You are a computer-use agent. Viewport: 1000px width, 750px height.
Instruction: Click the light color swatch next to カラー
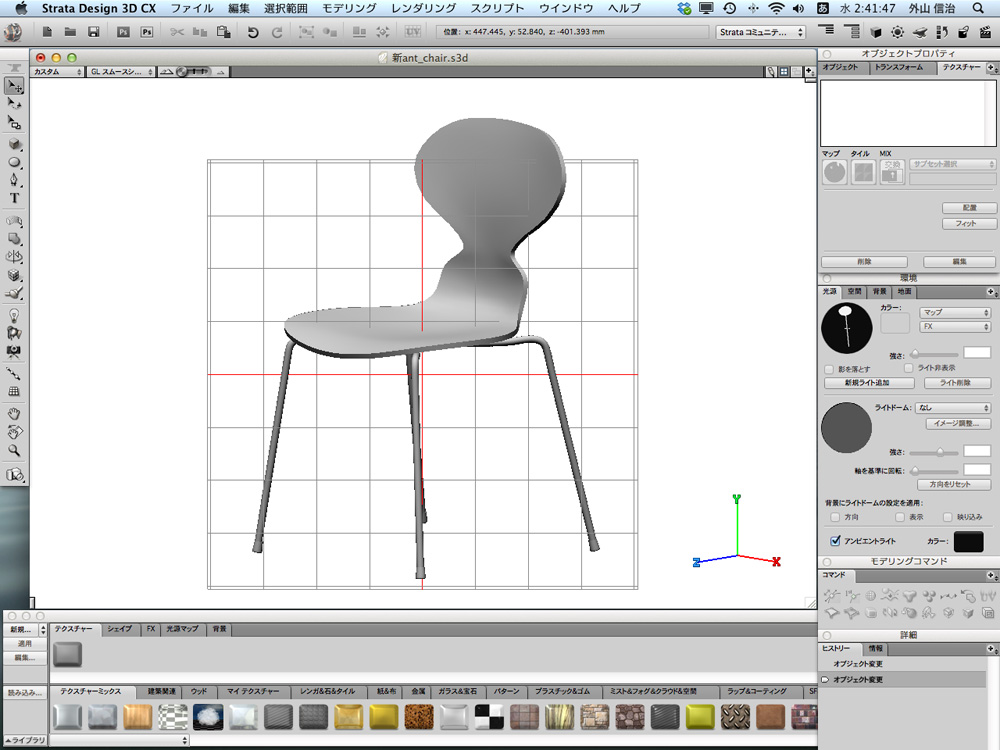tap(895, 323)
